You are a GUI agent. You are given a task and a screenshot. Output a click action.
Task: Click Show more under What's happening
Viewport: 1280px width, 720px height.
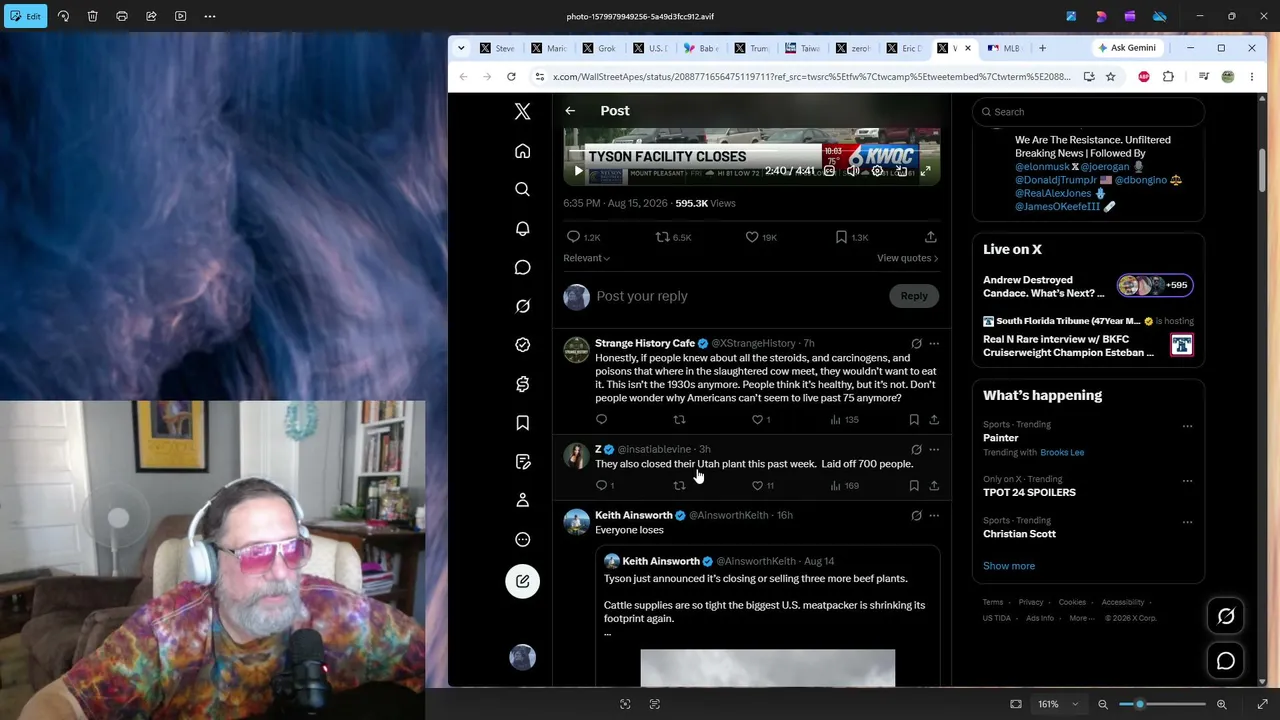click(1009, 566)
